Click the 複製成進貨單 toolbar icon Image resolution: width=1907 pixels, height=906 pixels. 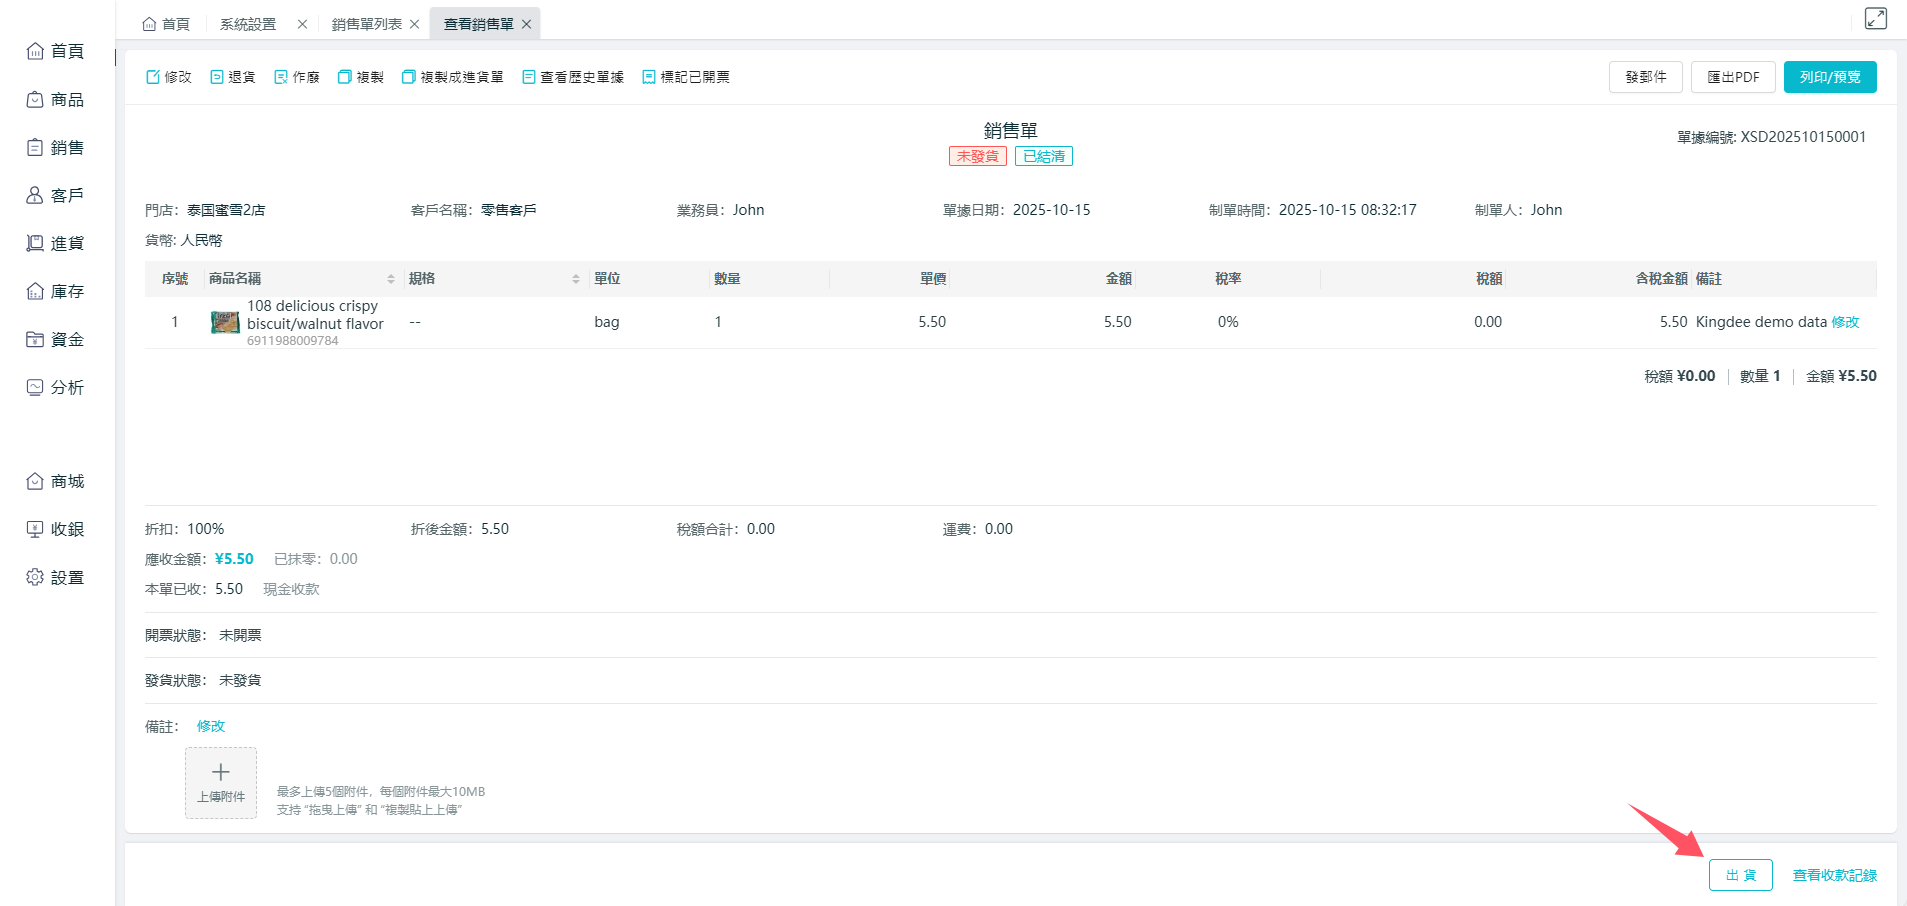[x=408, y=77]
